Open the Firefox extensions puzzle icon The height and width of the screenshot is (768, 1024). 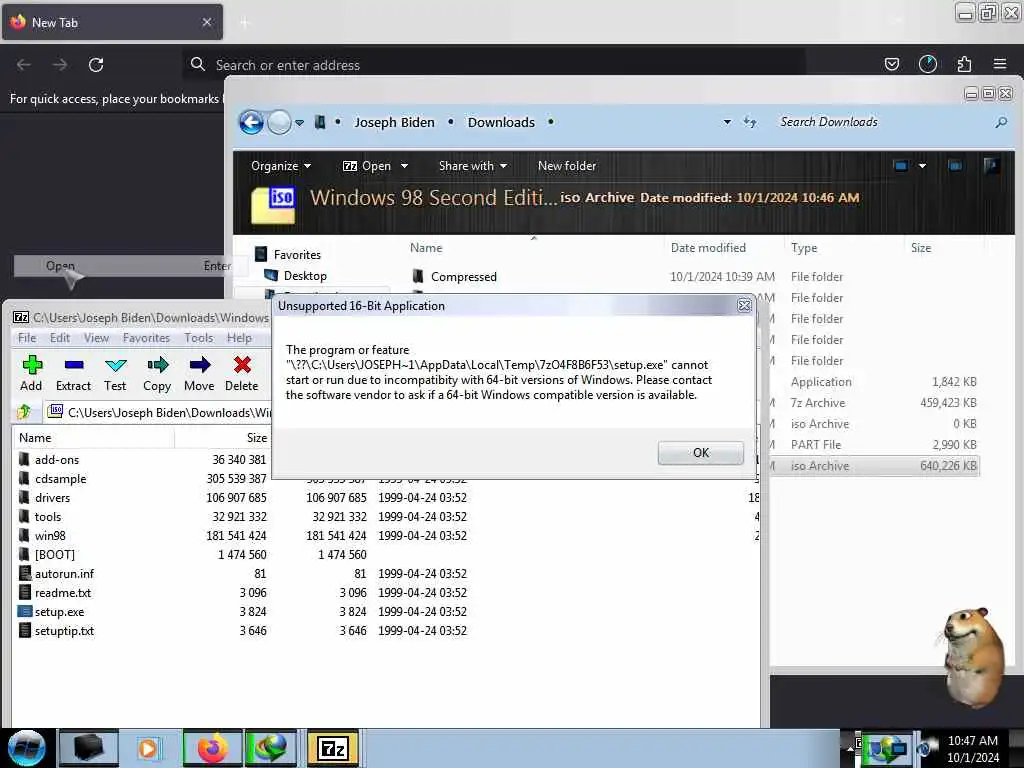964,64
